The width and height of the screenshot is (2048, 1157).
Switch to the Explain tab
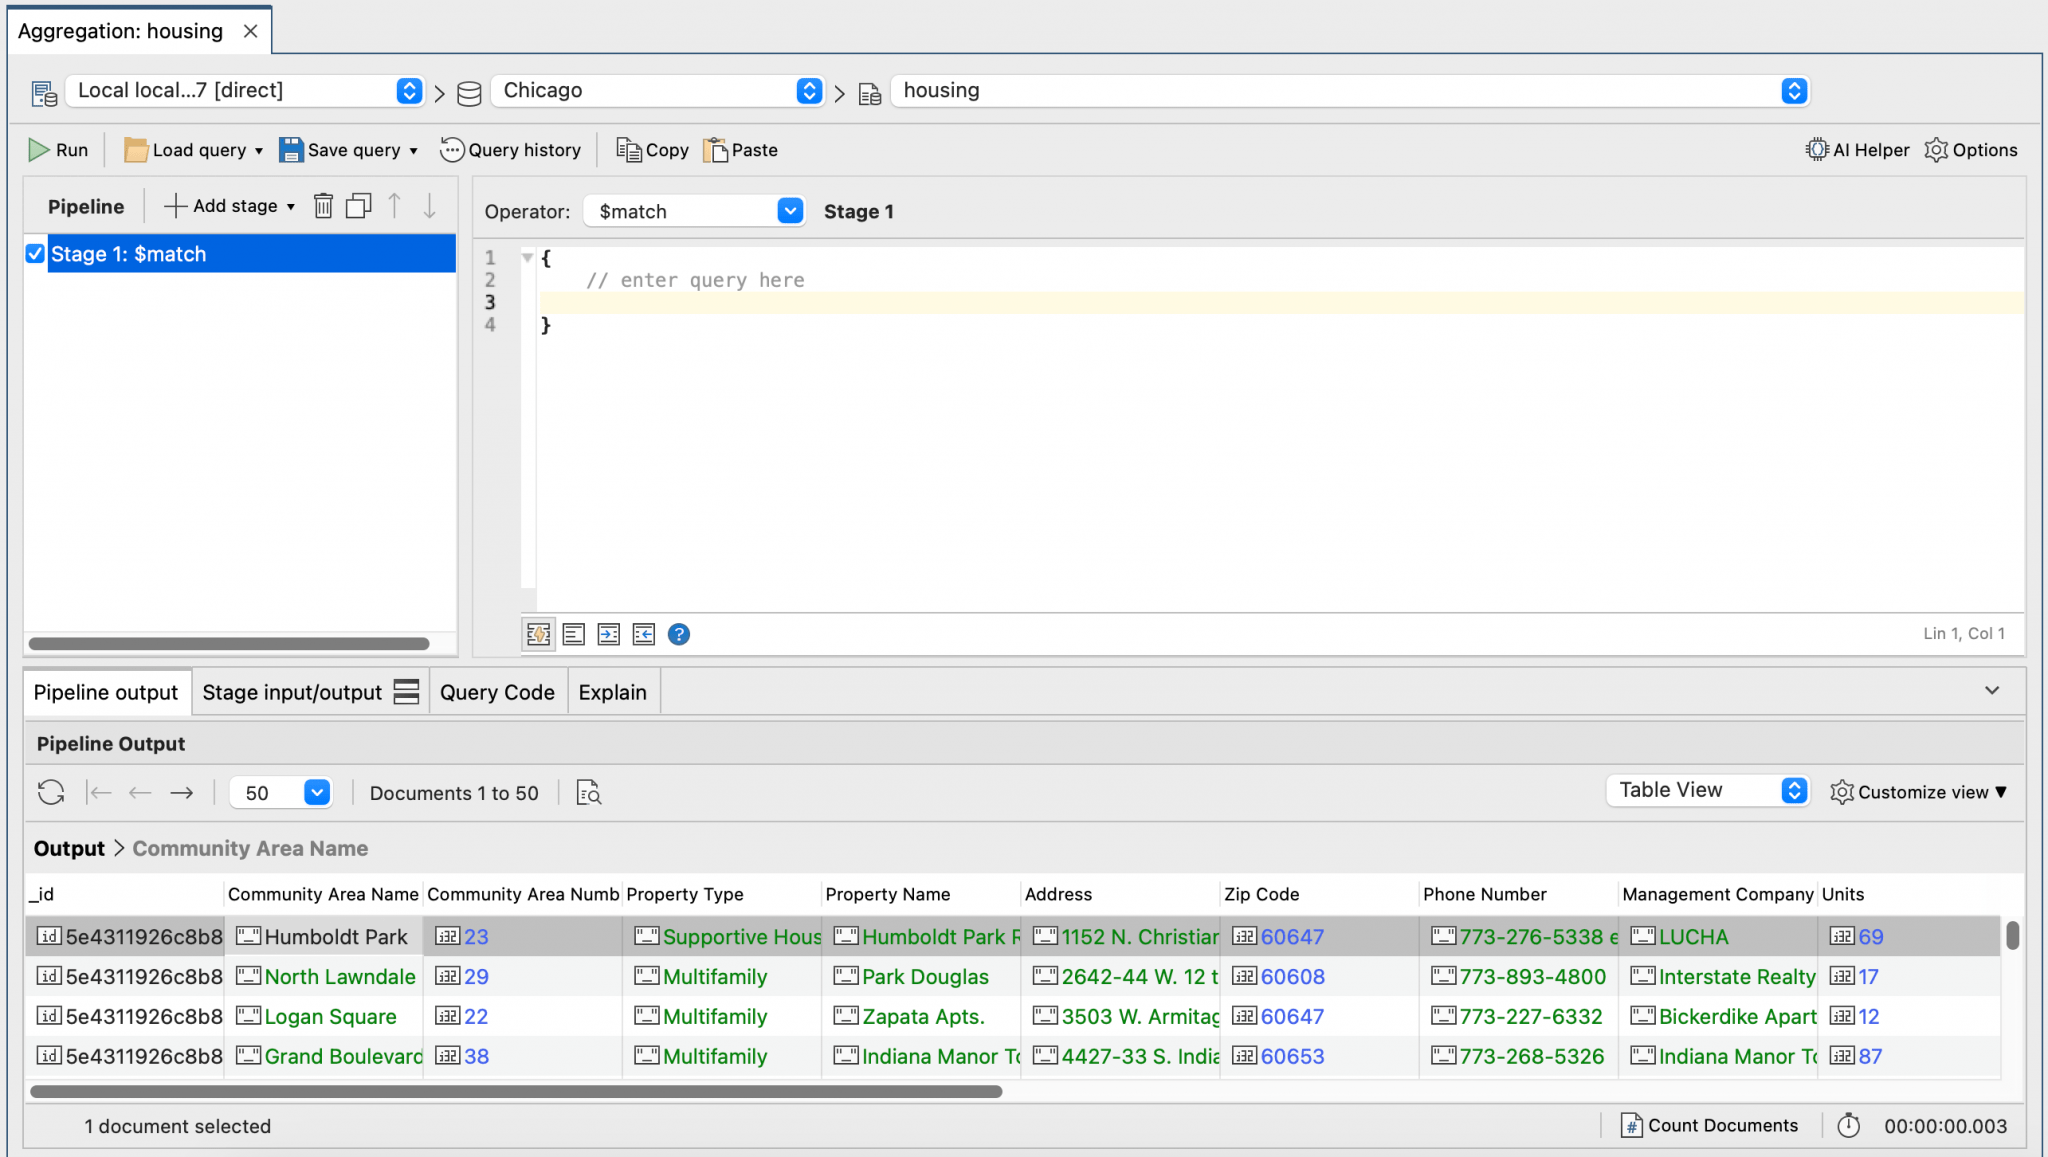pyautogui.click(x=612, y=691)
